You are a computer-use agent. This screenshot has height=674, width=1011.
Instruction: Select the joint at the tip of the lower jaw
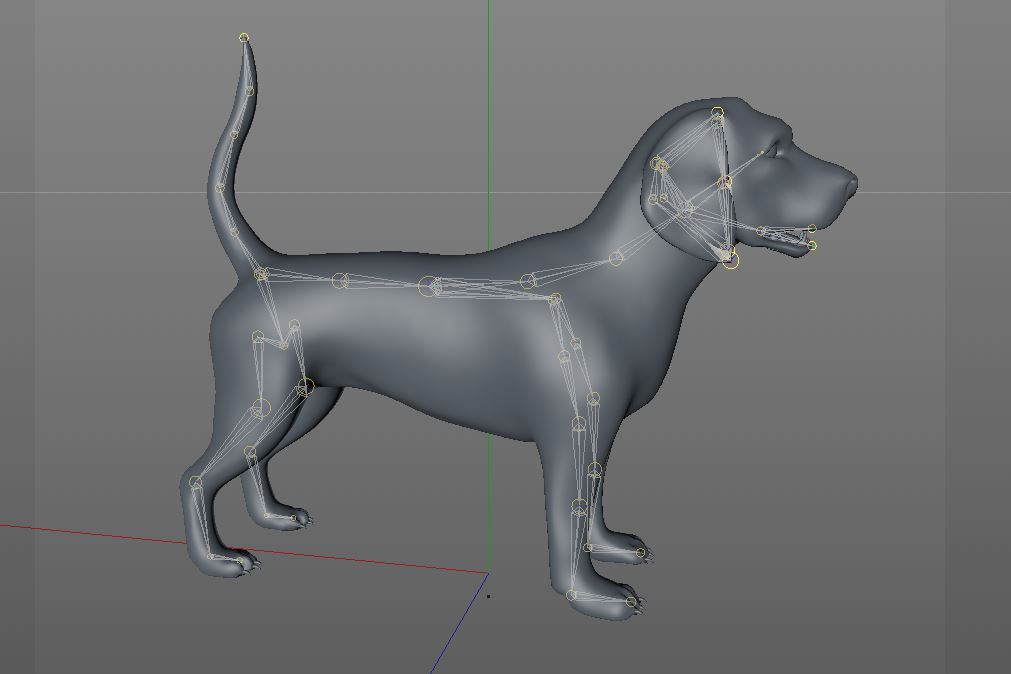click(812, 246)
